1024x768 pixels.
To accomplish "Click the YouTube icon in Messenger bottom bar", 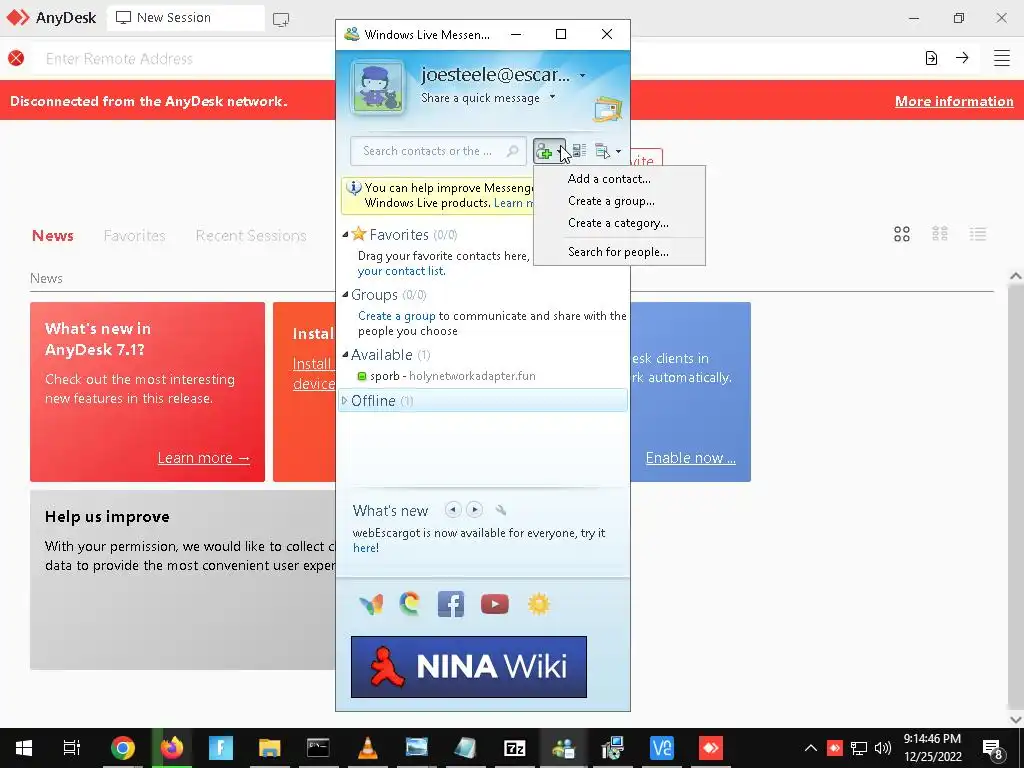I will 494,604.
